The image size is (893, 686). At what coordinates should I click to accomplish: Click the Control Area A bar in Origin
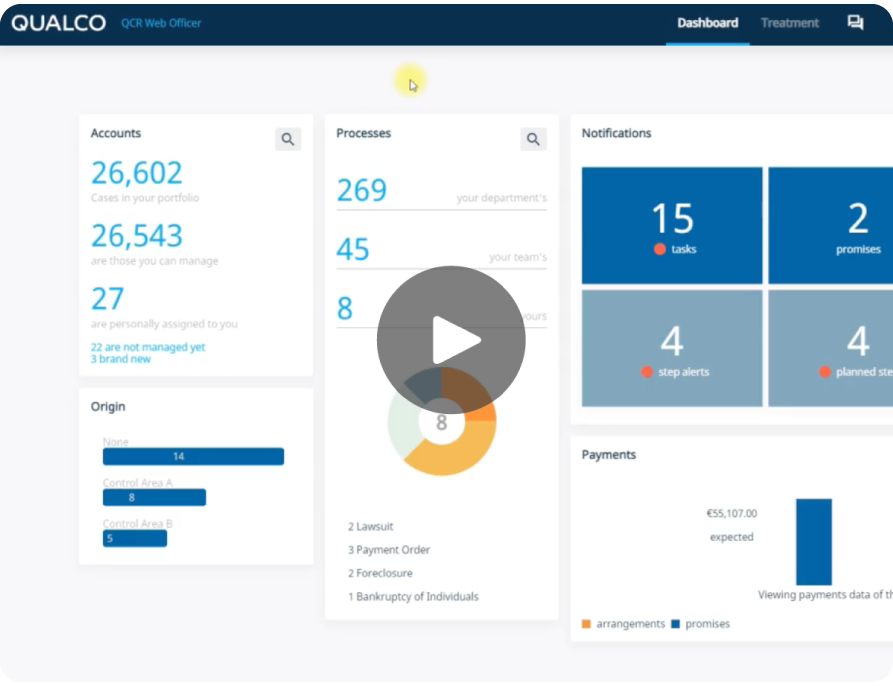(155, 496)
